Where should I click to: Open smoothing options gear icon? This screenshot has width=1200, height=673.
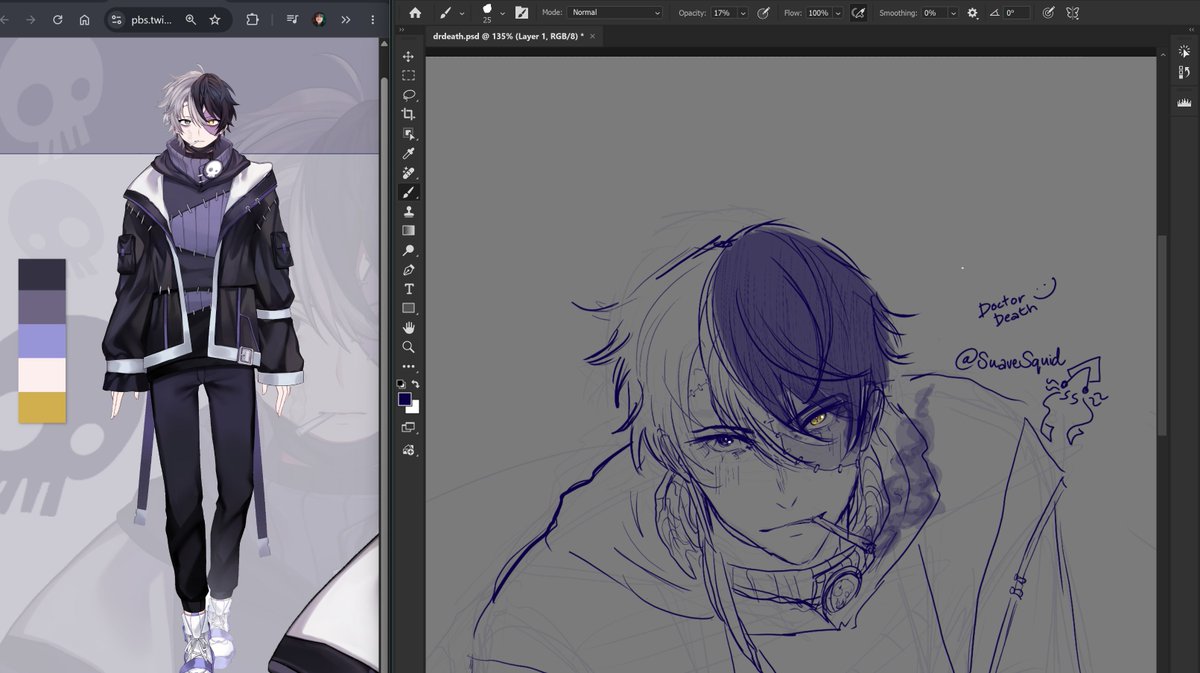tap(972, 13)
